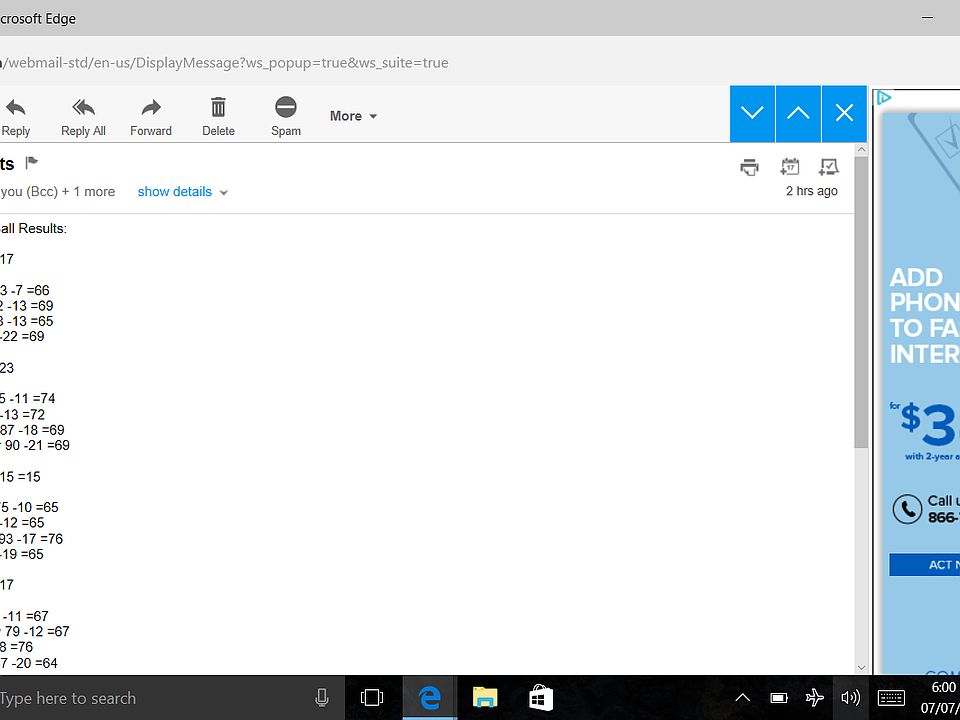Click the add-to-calendar icon
The width and height of the screenshot is (960, 720).
point(790,167)
